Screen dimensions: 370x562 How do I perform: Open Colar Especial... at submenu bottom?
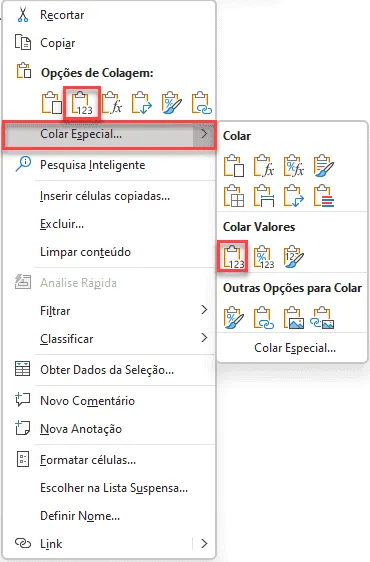[x=295, y=348]
